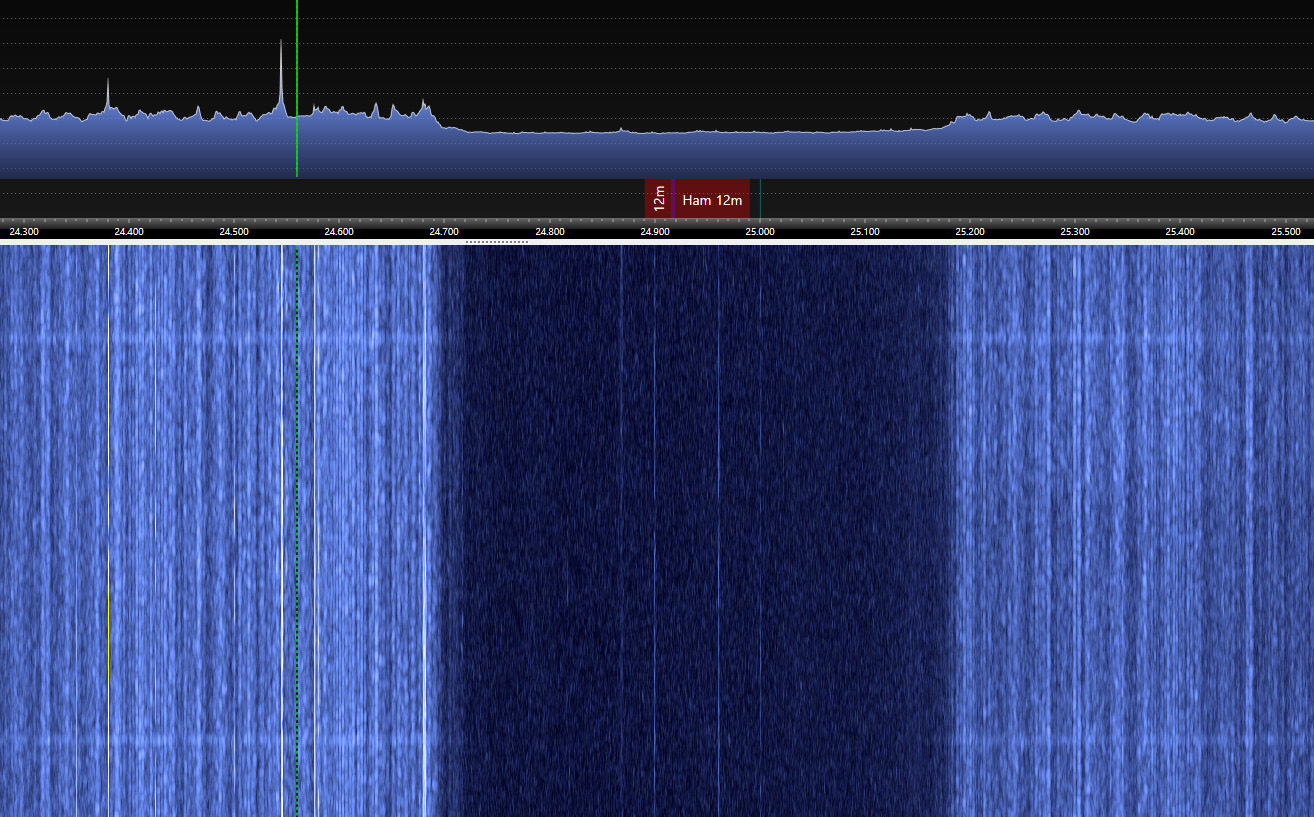Viewport: 1314px width, 817px height.
Task: Click the 25.200 frequency scale label
Action: point(970,232)
